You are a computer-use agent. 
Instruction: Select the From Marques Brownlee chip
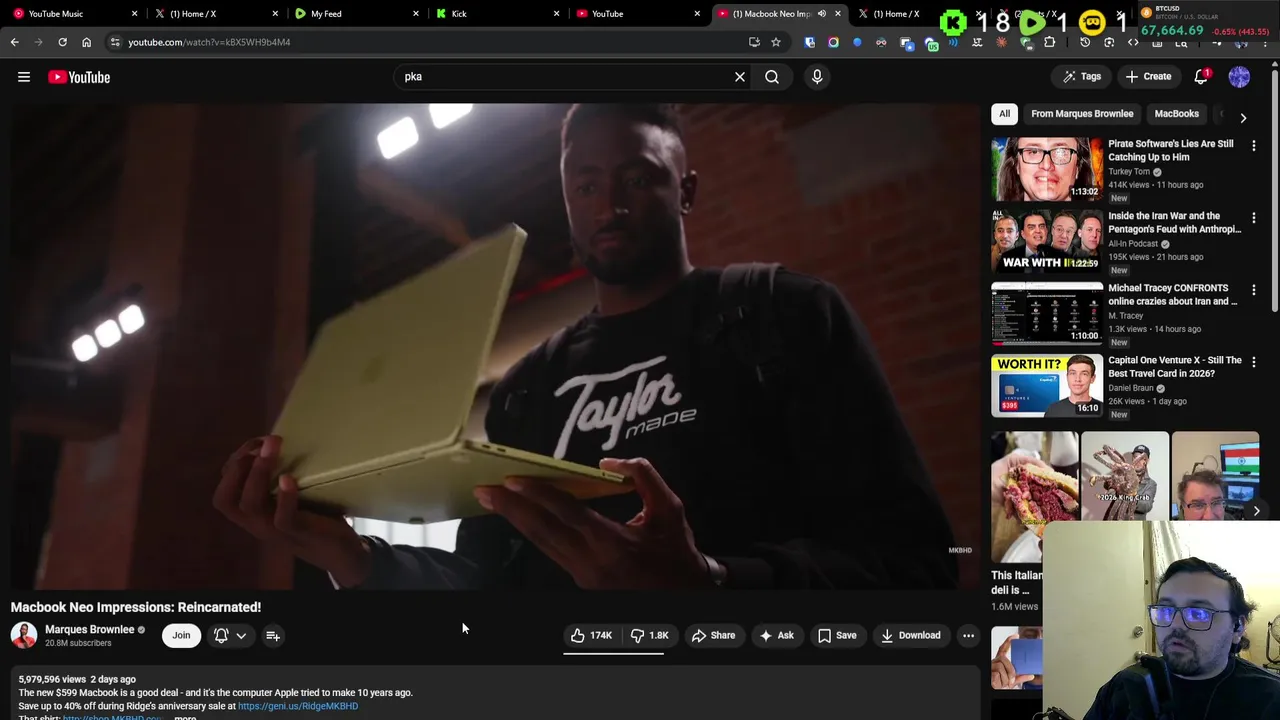[x=1082, y=114]
